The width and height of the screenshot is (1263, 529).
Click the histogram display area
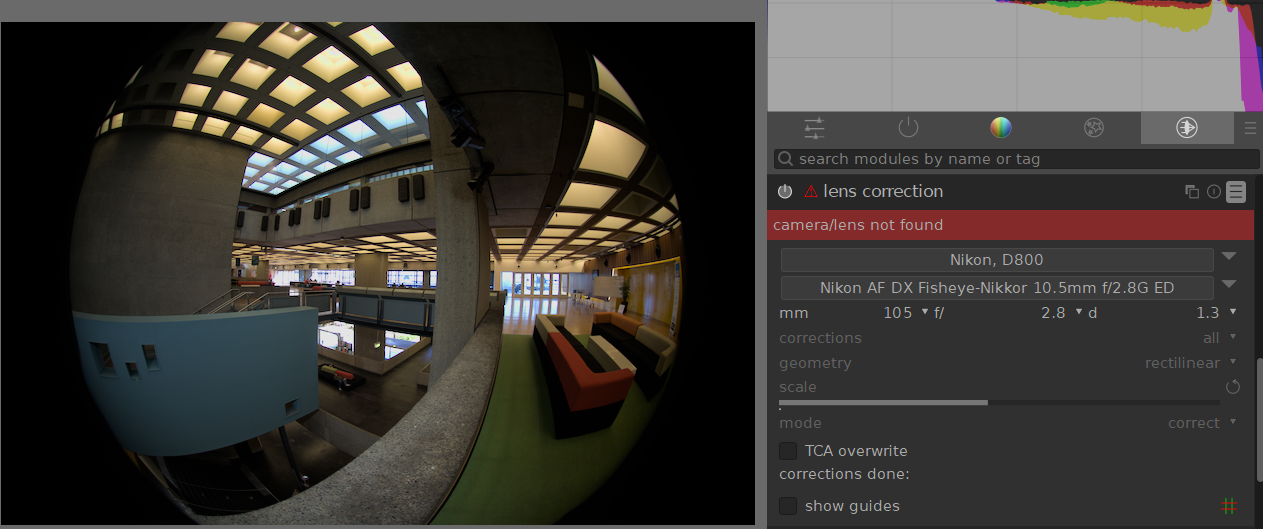1015,55
